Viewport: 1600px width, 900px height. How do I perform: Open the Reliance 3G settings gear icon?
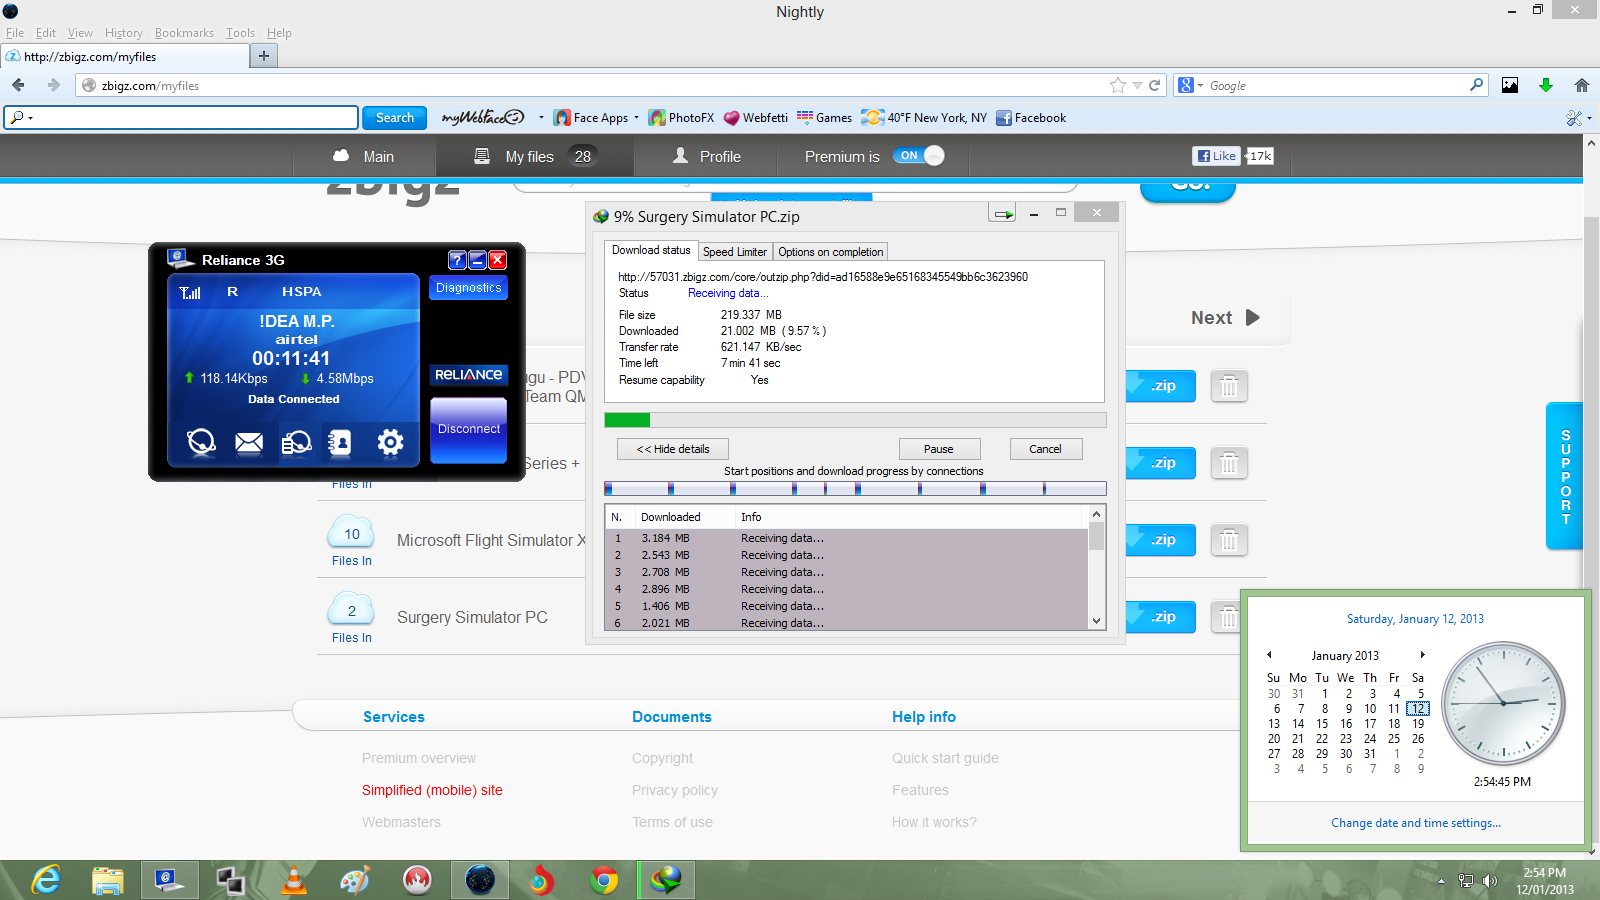390,441
